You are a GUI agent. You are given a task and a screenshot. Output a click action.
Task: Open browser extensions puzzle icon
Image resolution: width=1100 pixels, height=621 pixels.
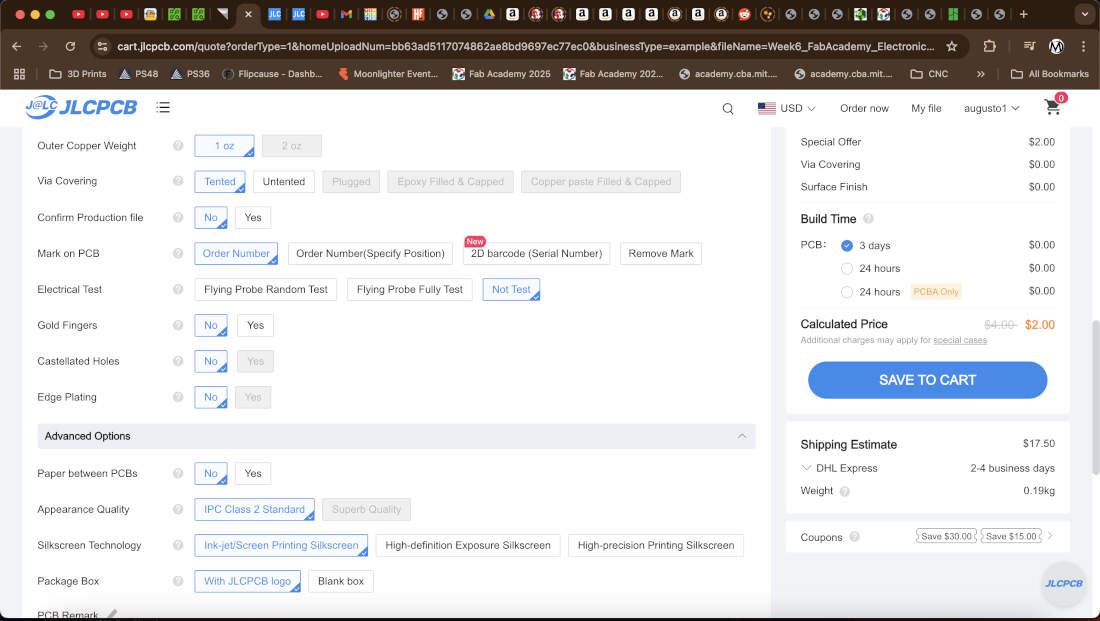pos(989,46)
